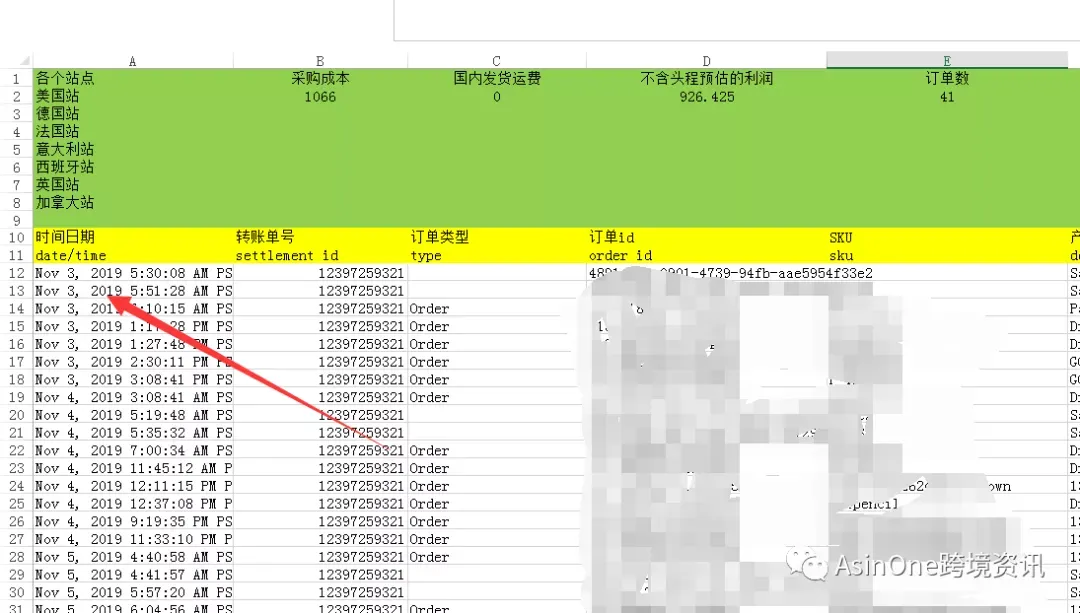Screen dimensions: 1080x613
Task: Select row 25 header
Action: pyautogui.click(x=17, y=504)
